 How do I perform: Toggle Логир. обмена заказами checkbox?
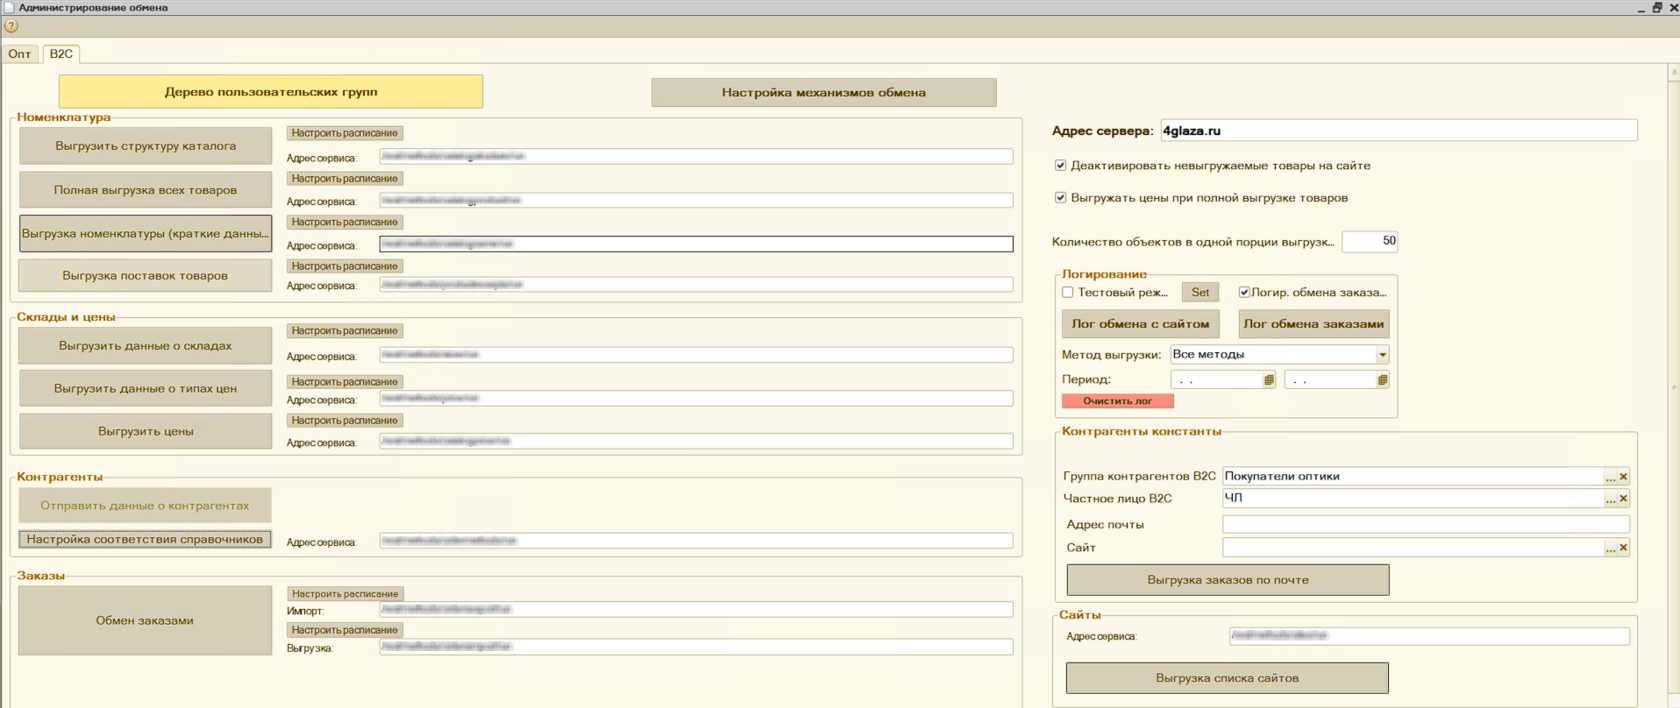coord(1244,292)
